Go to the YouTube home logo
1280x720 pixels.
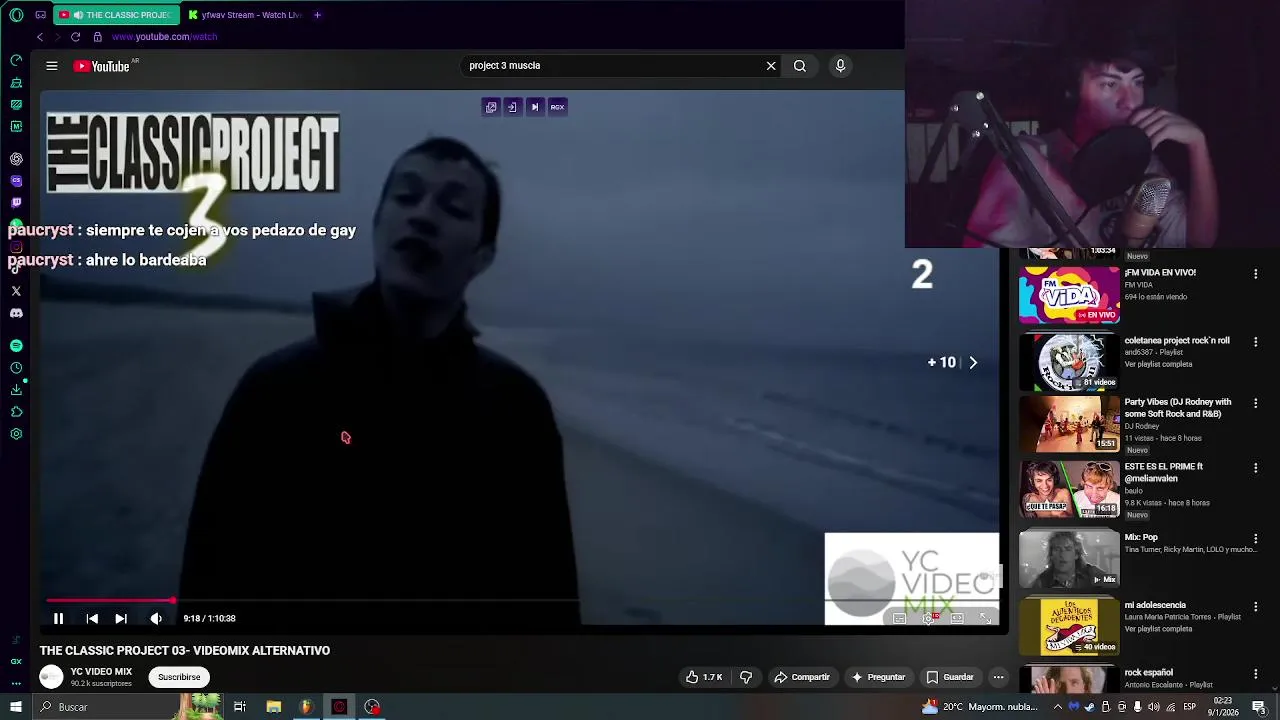102,66
